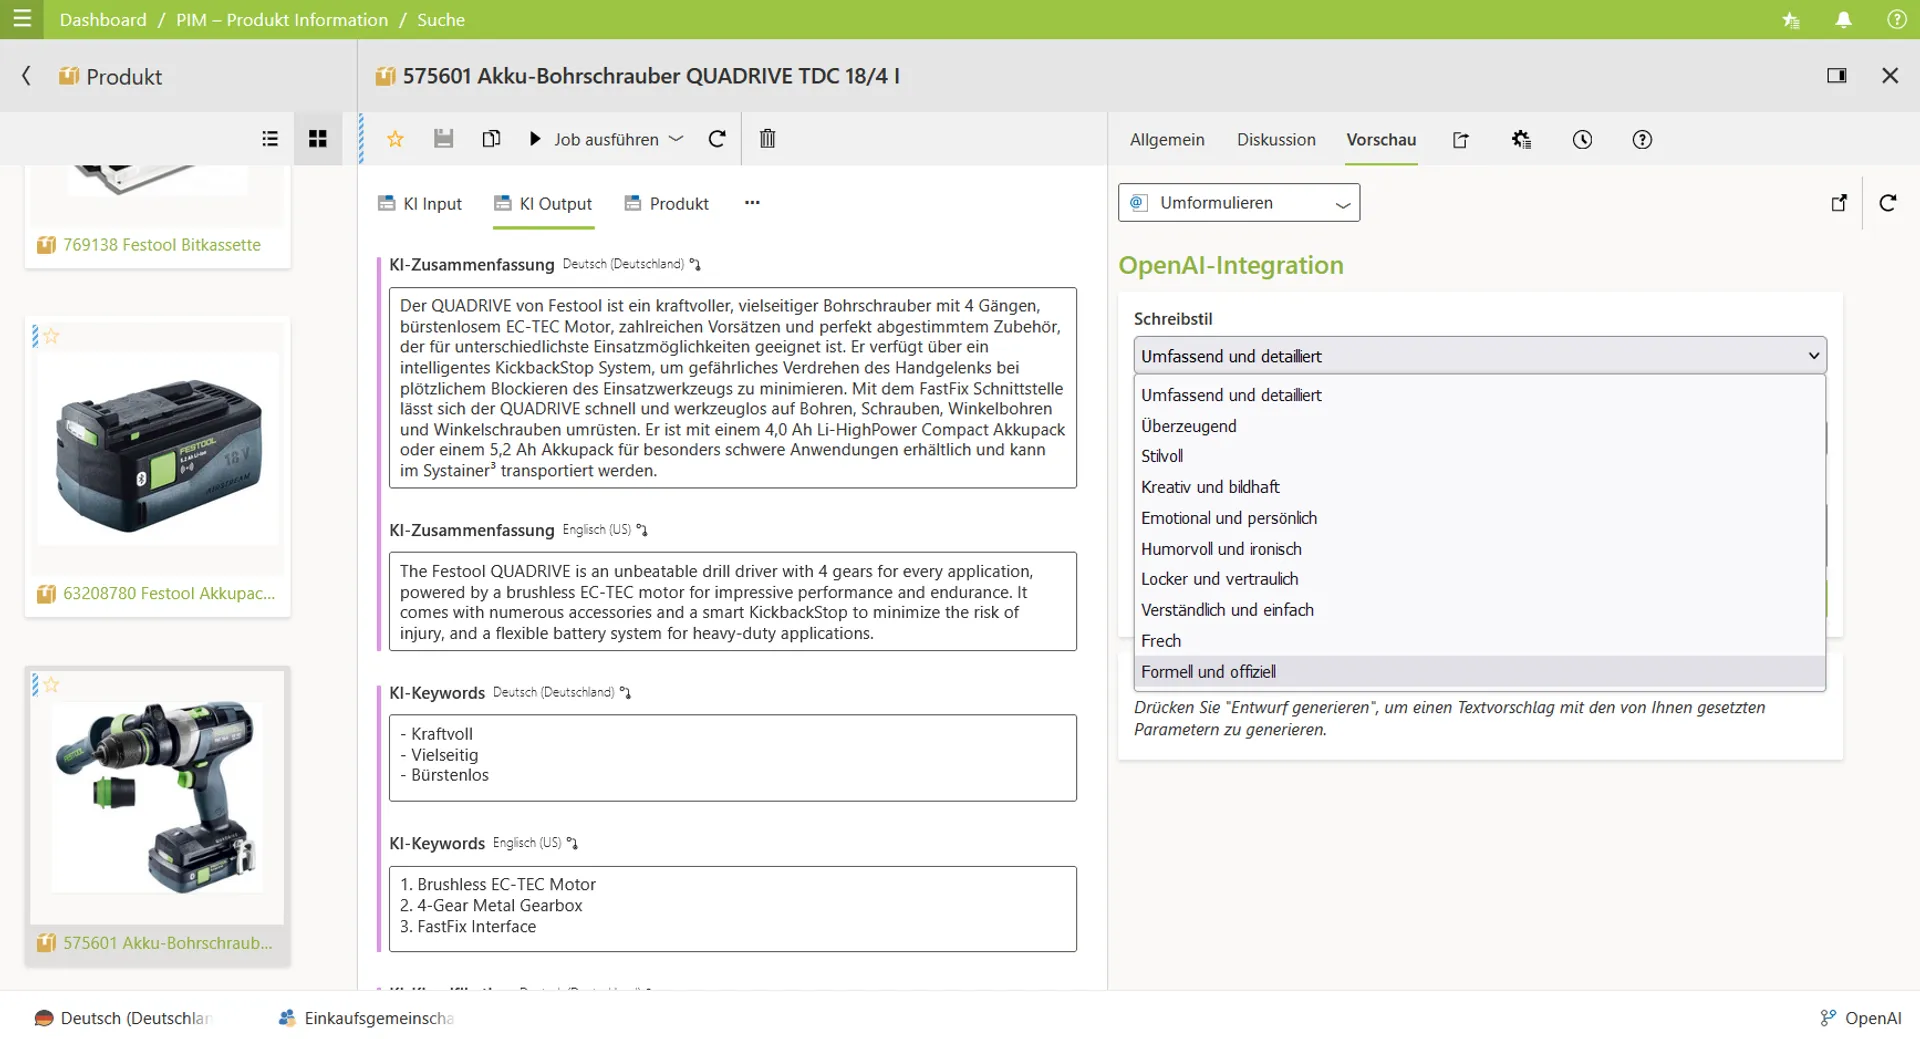Choose 'Stilvoll' writing style
1920x1039 pixels.
[1480, 456]
